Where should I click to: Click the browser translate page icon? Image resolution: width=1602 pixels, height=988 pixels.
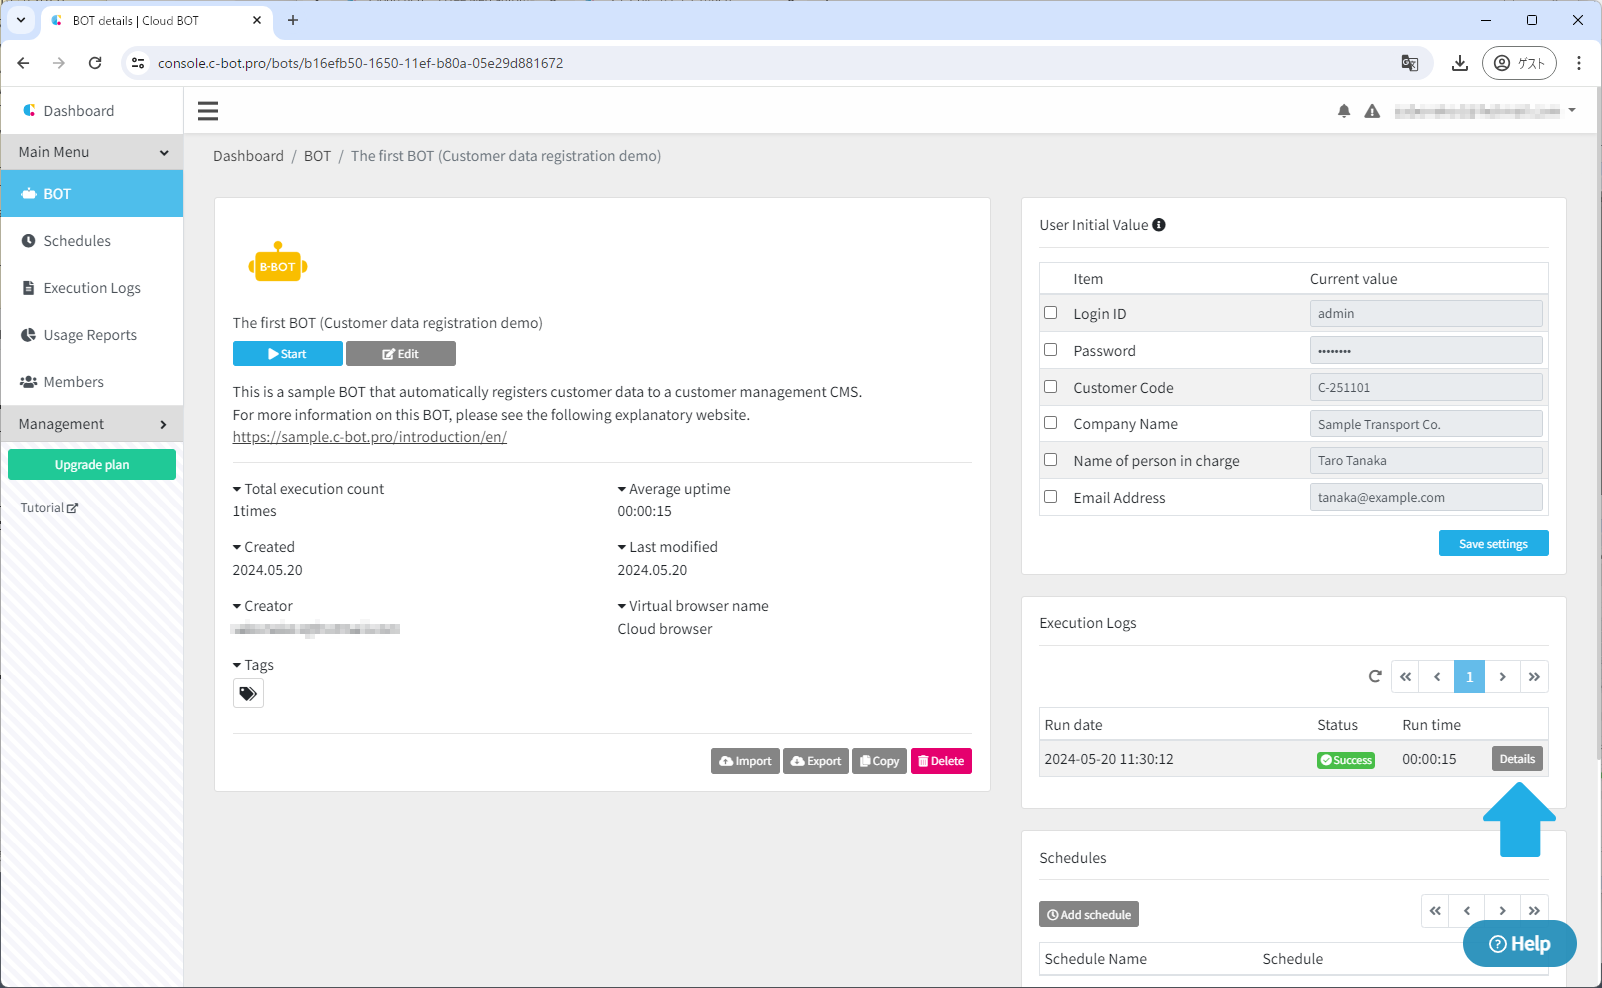coord(1409,63)
